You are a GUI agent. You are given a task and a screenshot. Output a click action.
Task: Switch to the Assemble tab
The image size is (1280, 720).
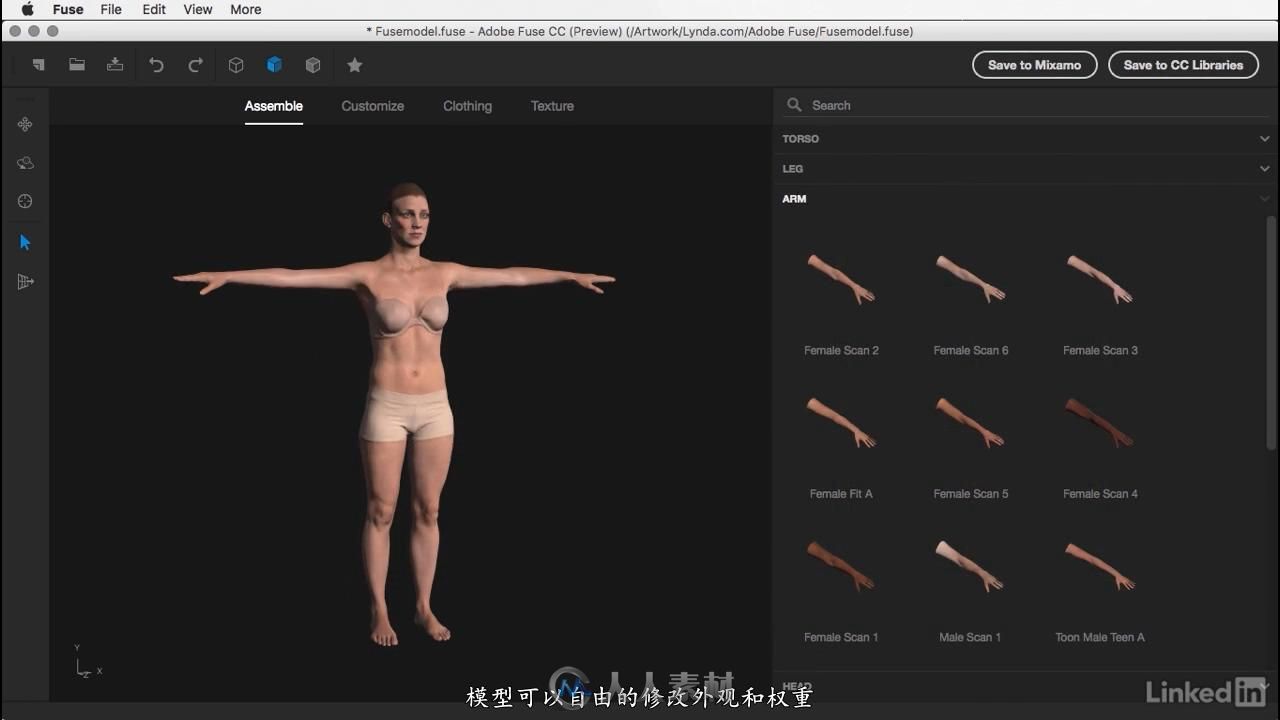[x=274, y=106]
